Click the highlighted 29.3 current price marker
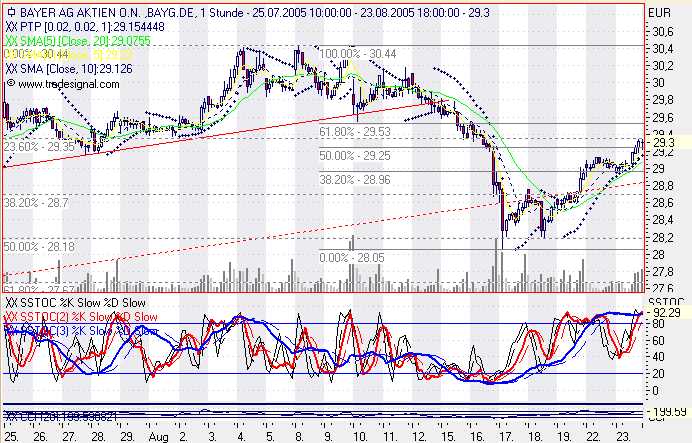Viewport: 692px width, 443px height. (664, 143)
